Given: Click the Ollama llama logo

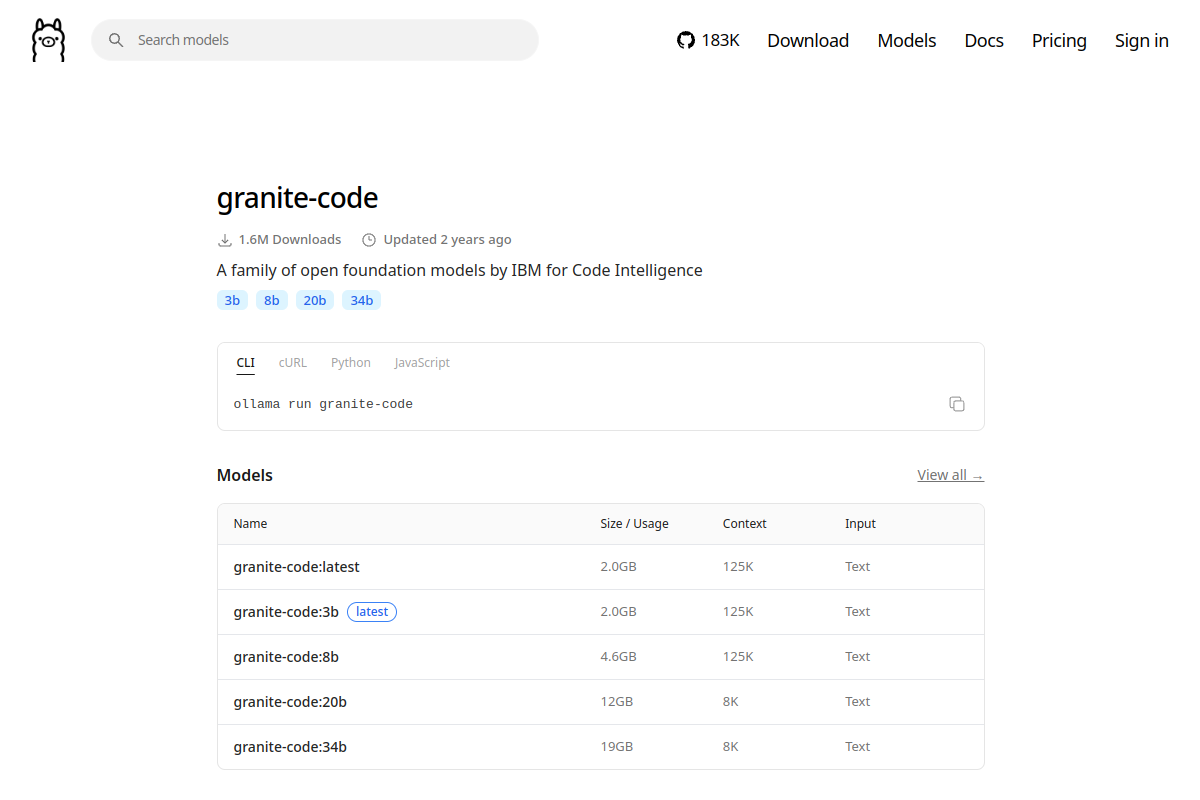Looking at the screenshot, I should (48, 40).
